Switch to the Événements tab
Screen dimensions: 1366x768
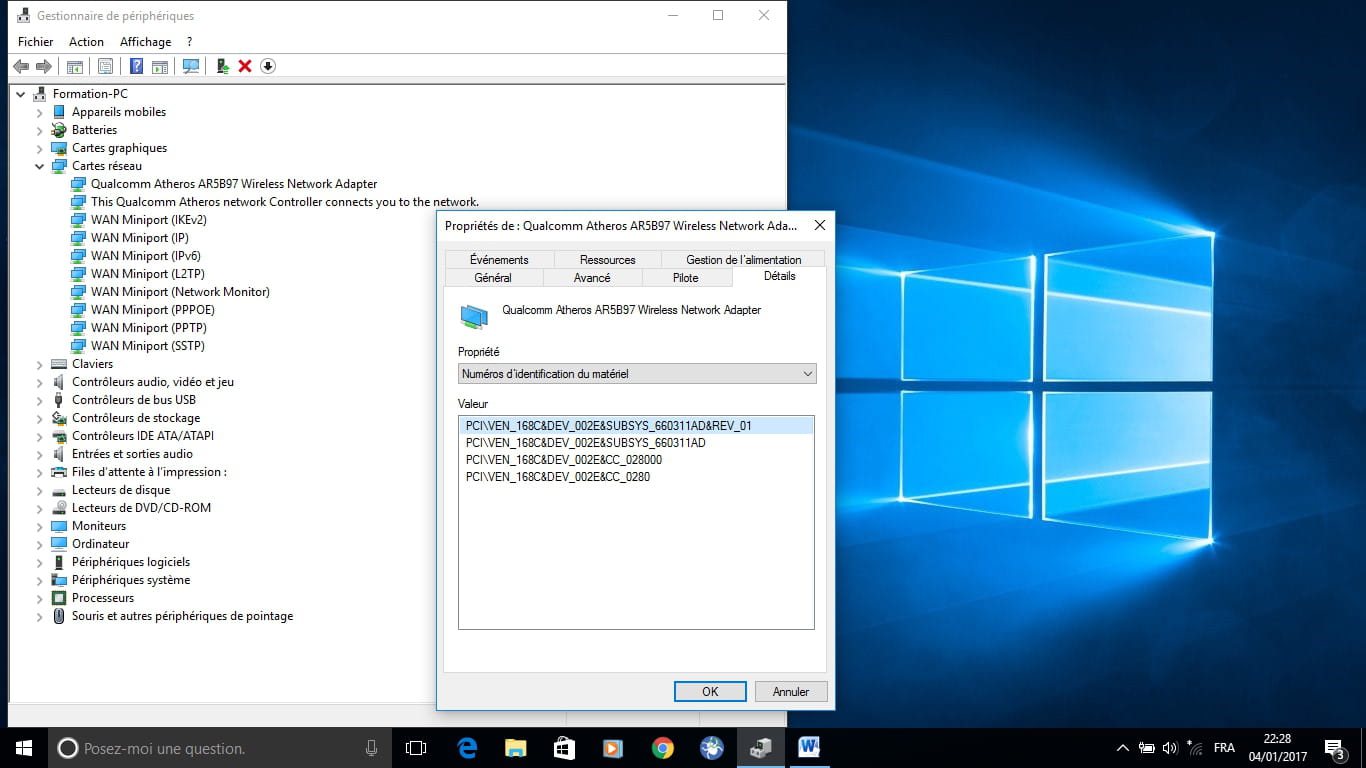(x=499, y=260)
